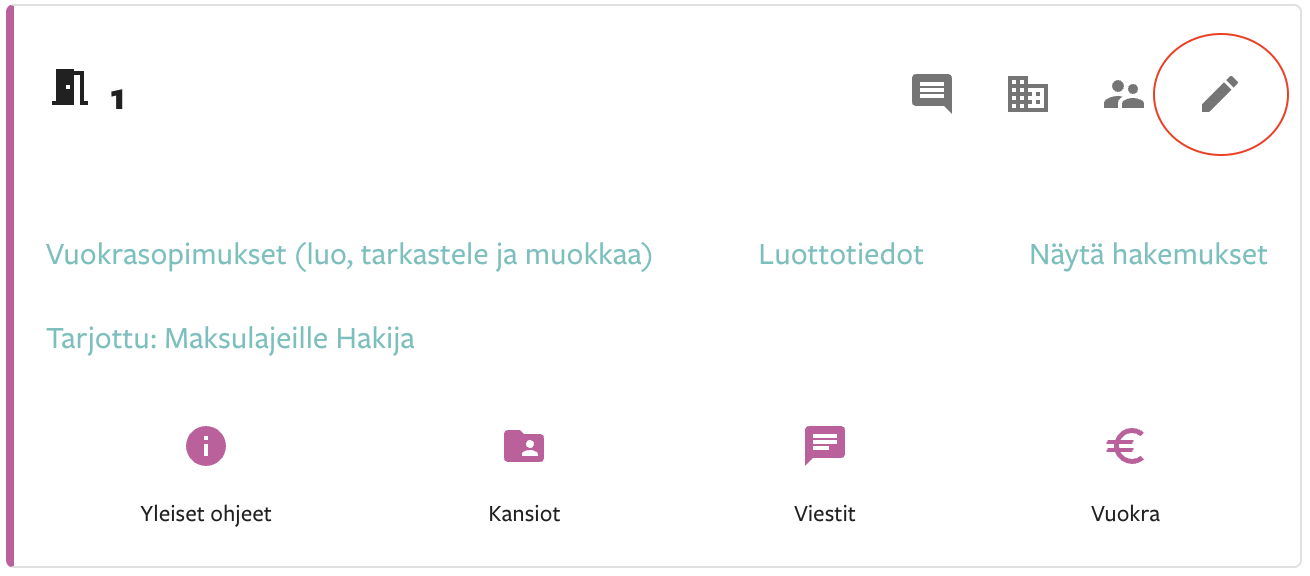This screenshot has height=576, width=1310.
Task: Click the Vuokra text label
Action: coord(1125,515)
